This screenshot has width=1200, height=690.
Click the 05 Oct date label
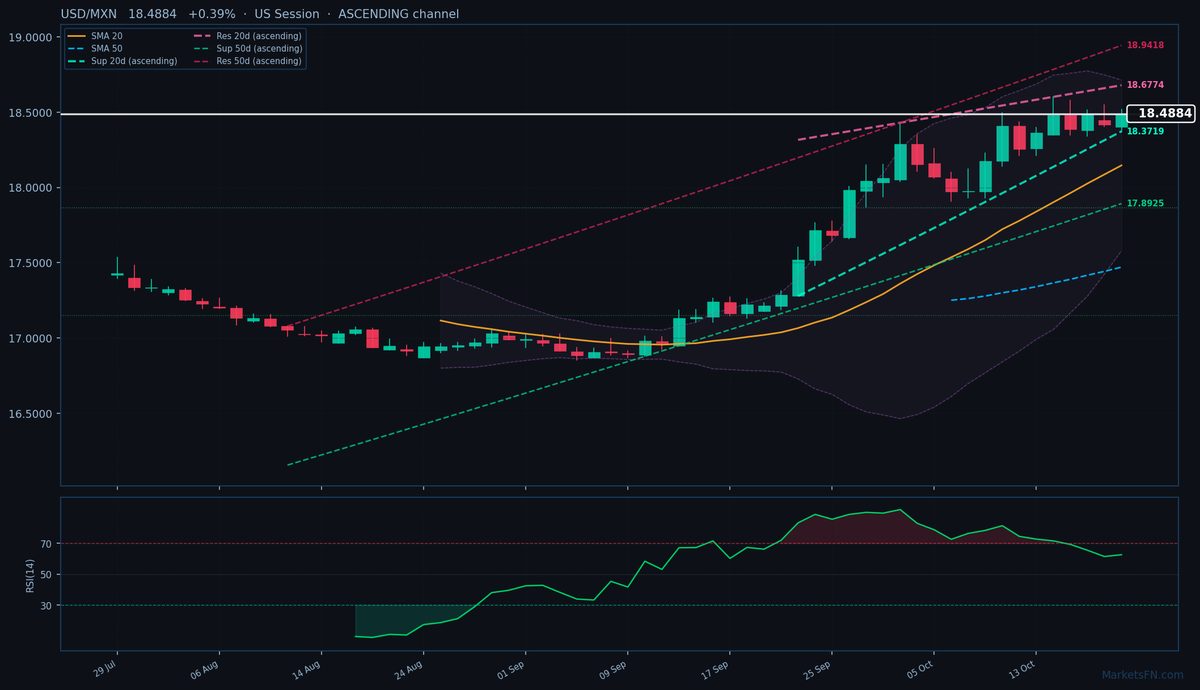[x=920, y=668]
